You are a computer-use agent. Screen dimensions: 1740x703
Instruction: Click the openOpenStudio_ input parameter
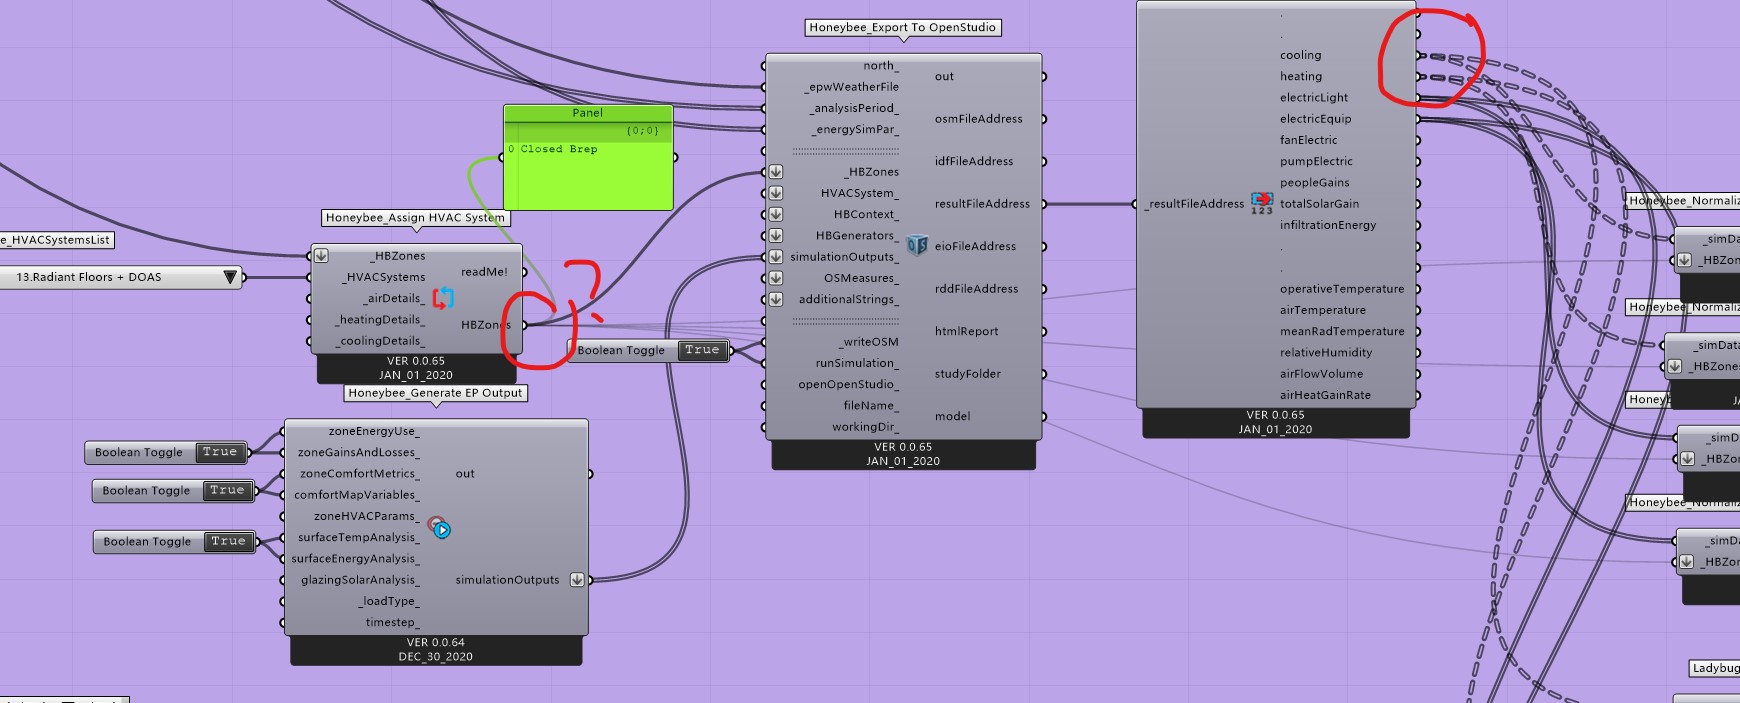848,385
